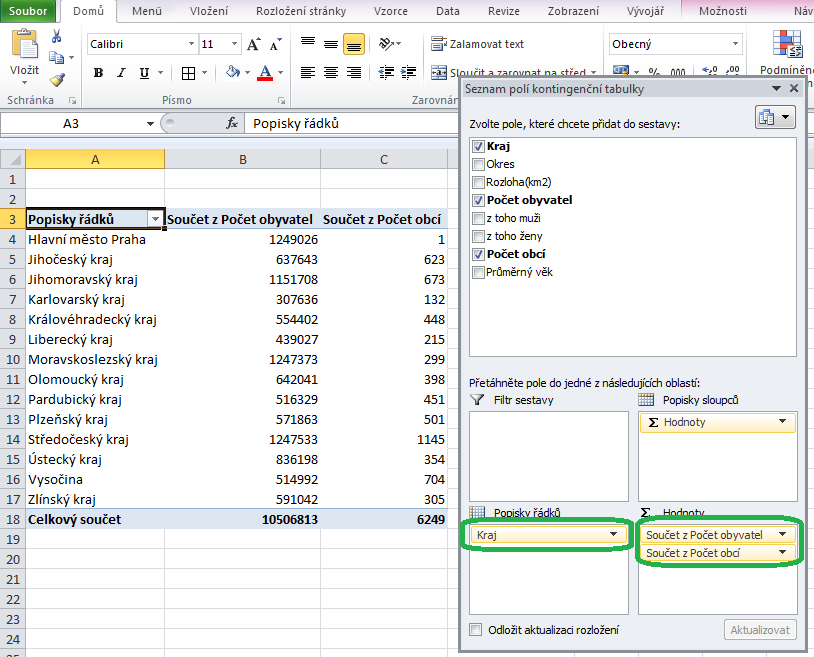
Task: Select column B header
Action: click(242, 159)
